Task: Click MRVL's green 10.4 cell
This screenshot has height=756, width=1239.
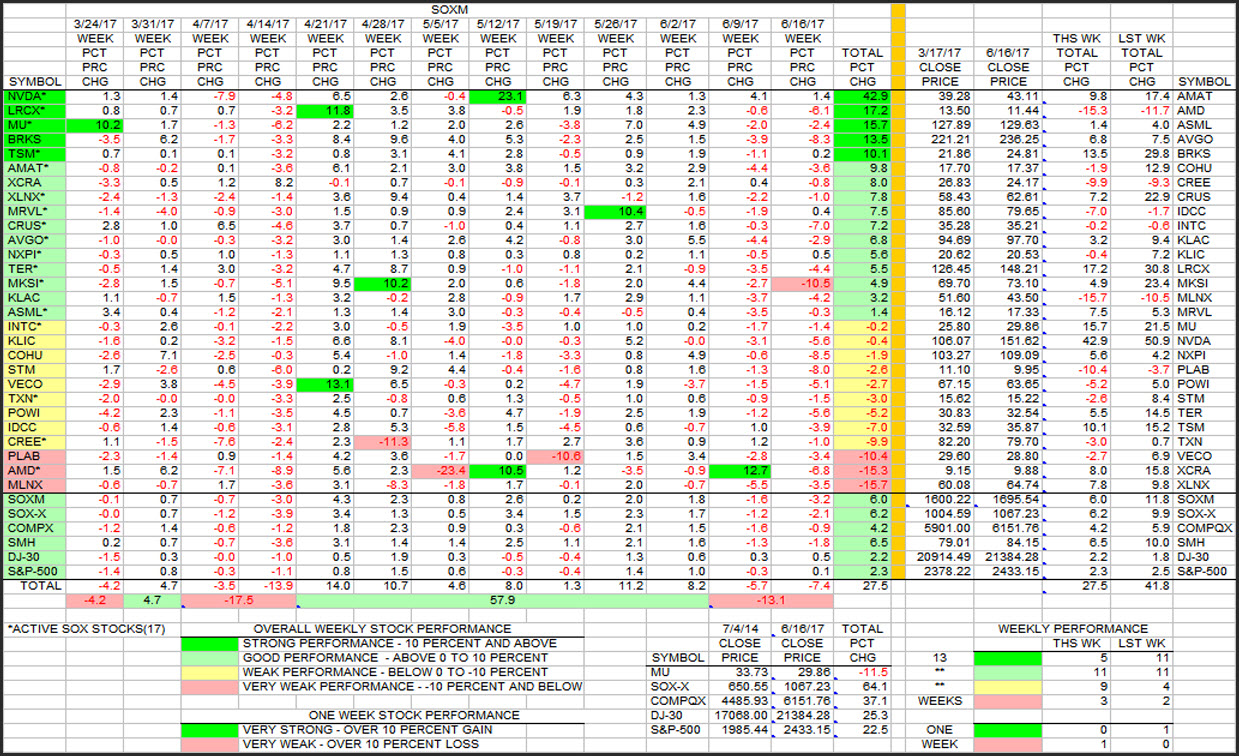Action: [x=618, y=212]
